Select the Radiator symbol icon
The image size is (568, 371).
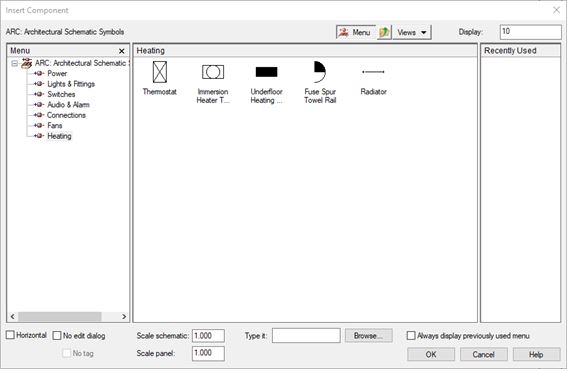click(x=373, y=72)
